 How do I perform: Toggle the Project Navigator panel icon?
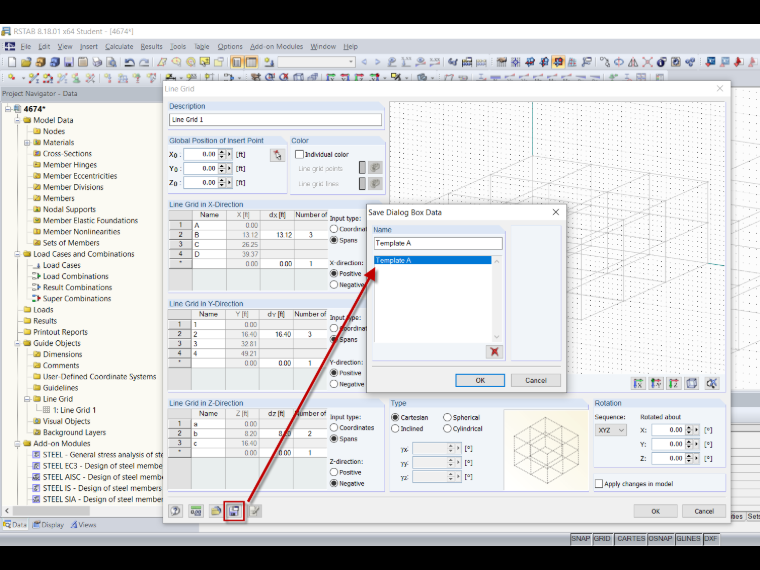(237, 62)
